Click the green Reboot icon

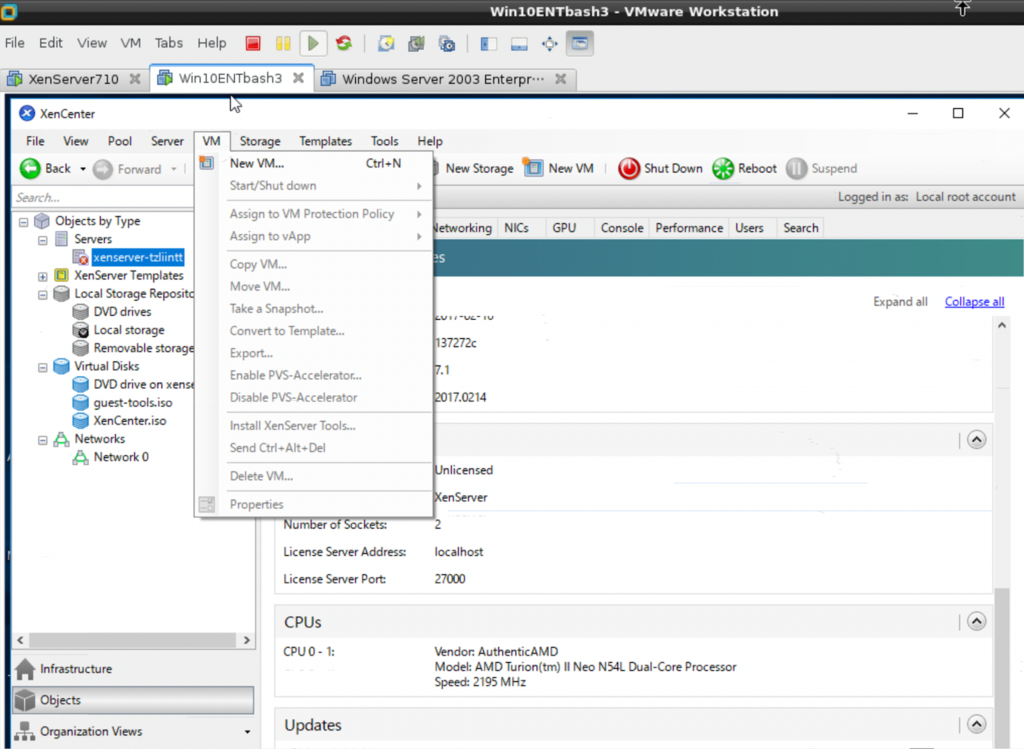click(723, 168)
